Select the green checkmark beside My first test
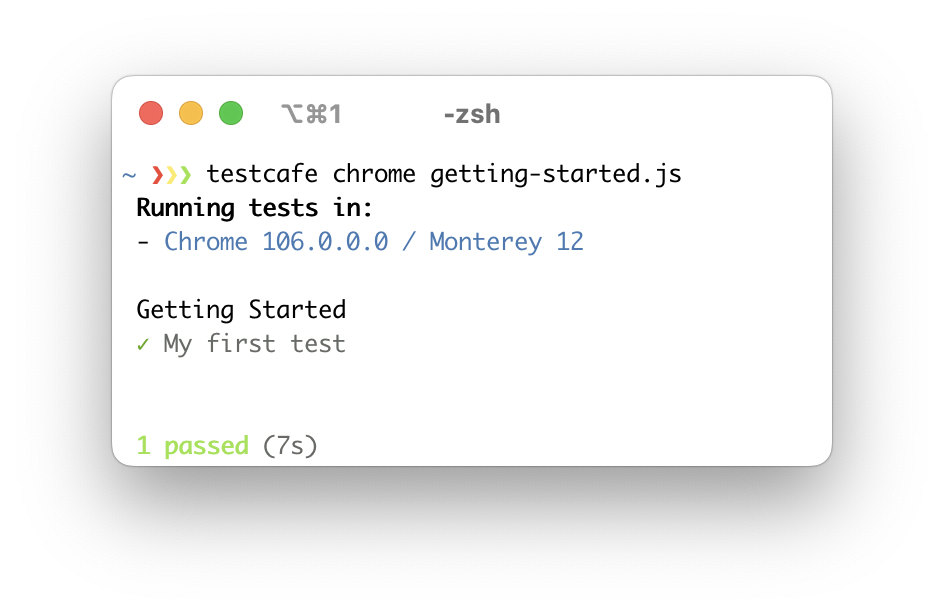This screenshot has width=944, height=614. [143, 344]
